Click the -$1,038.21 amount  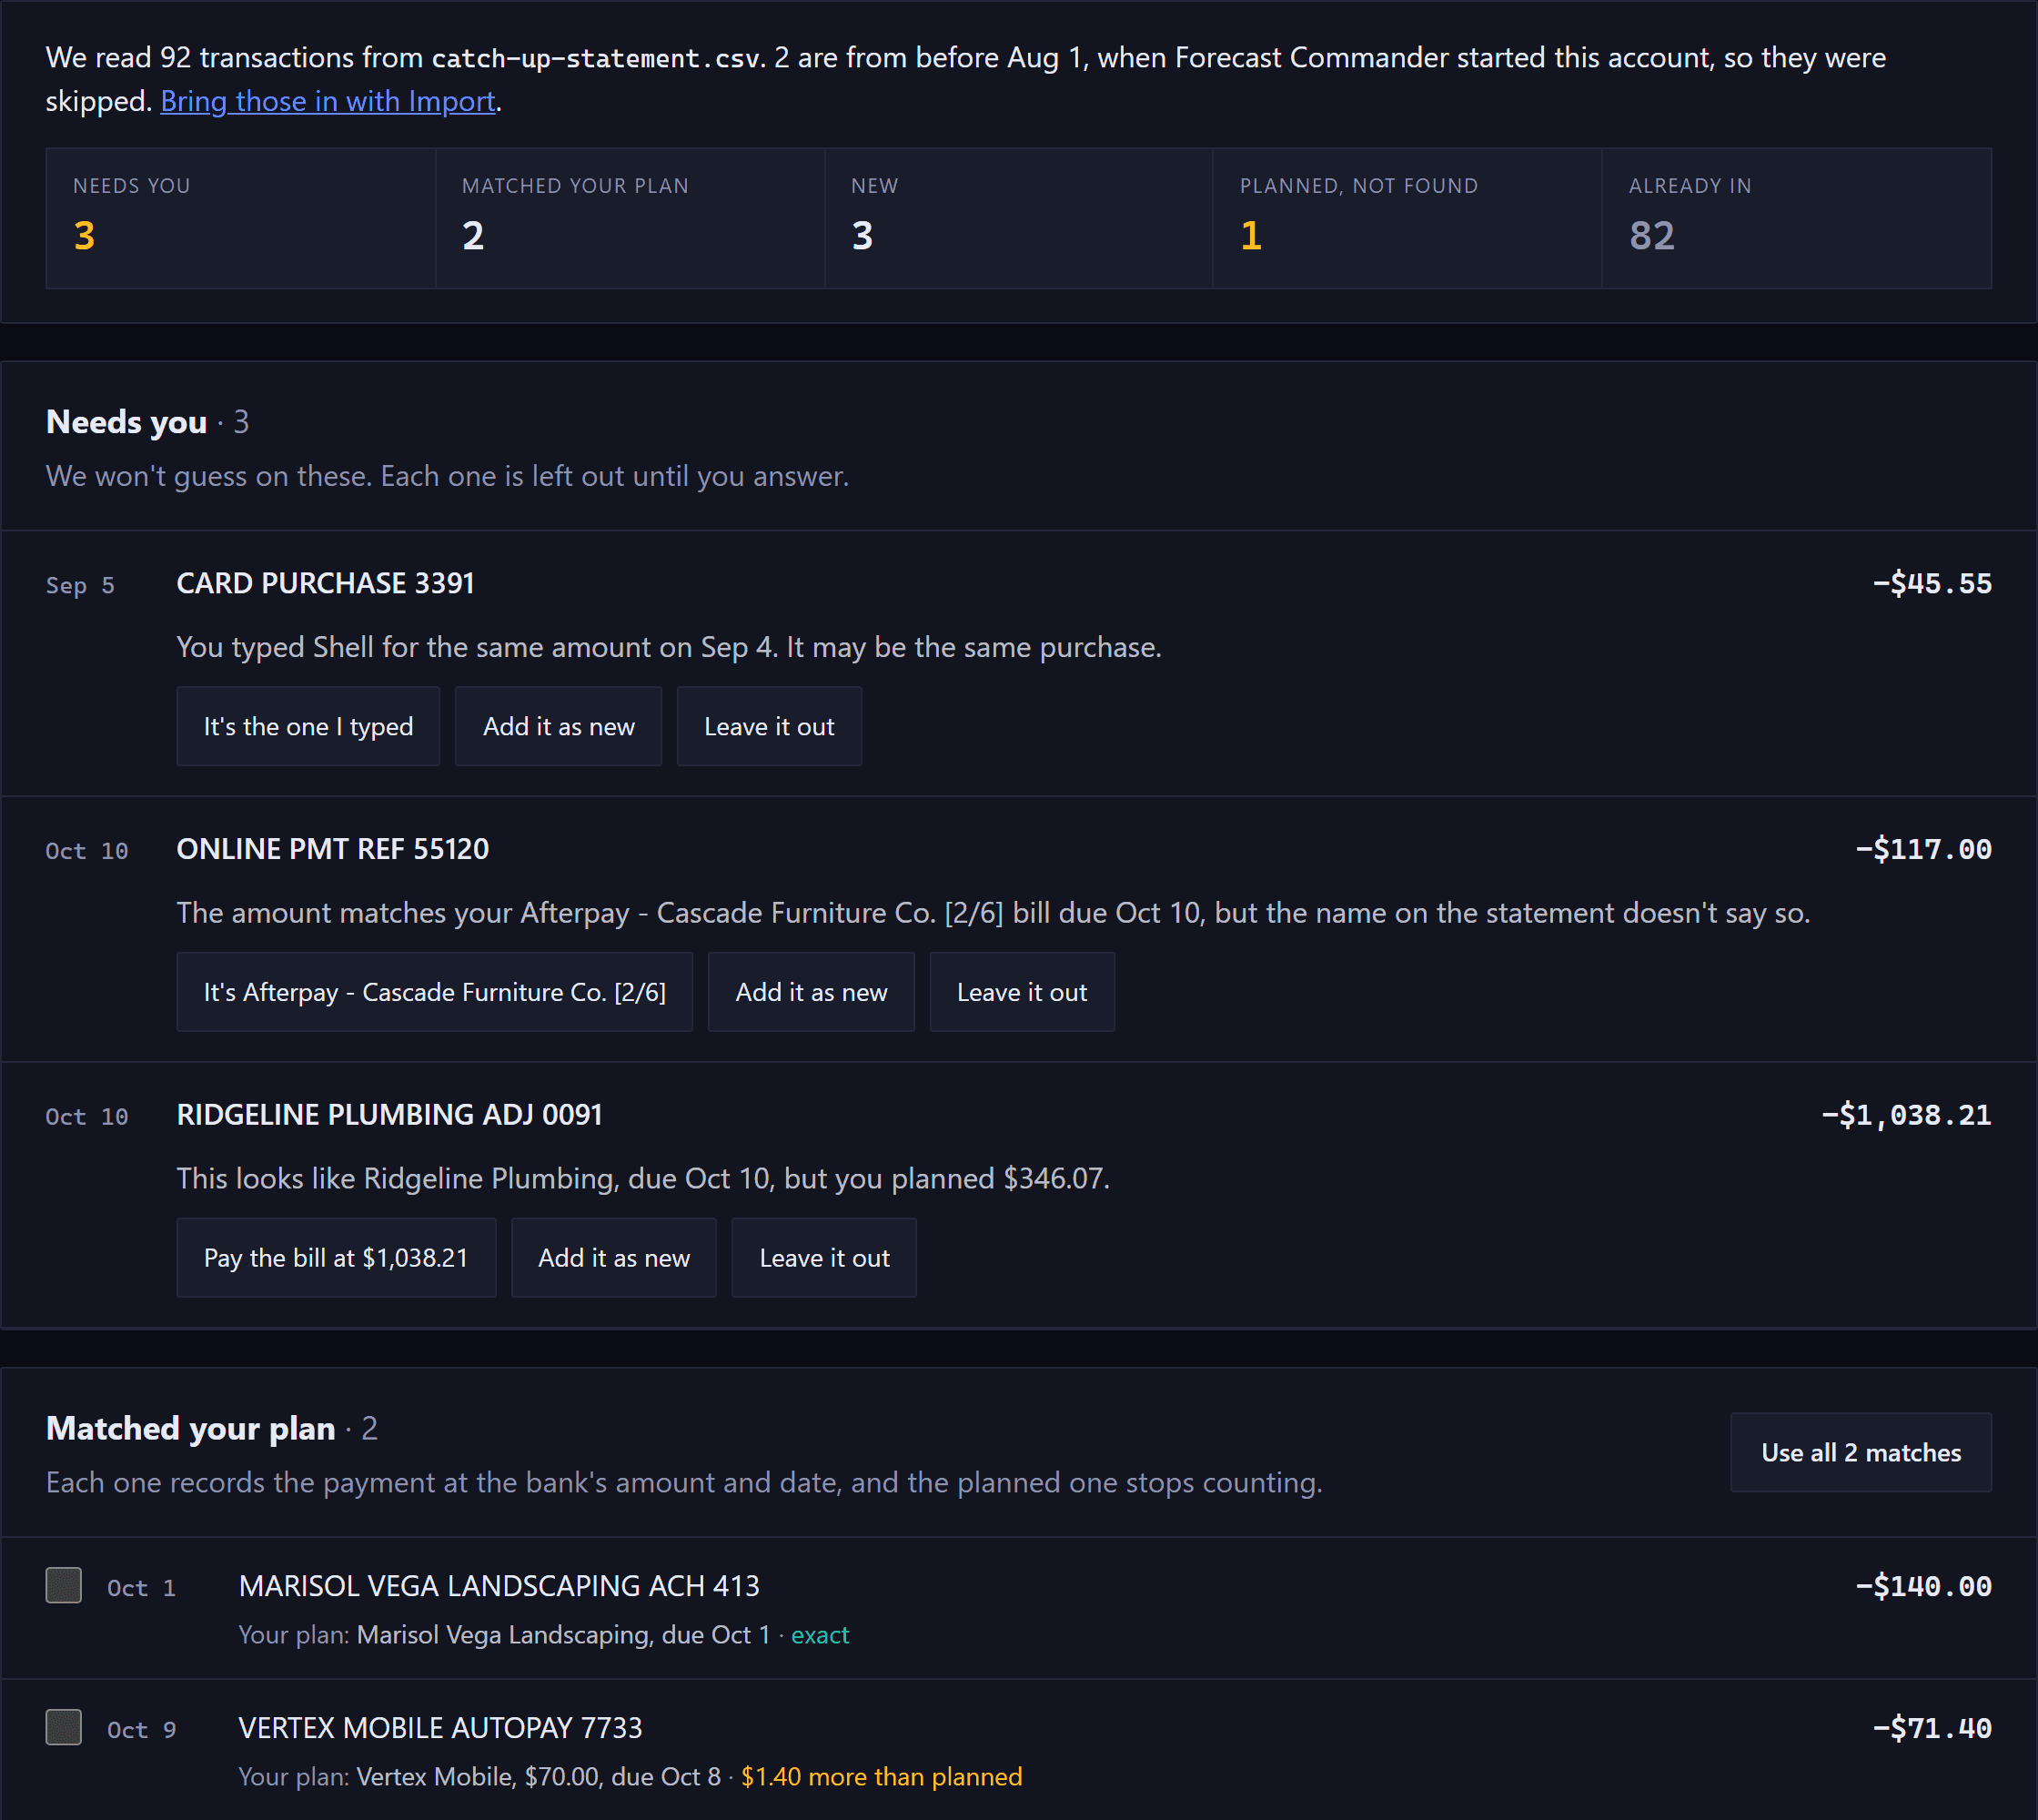1907,1116
